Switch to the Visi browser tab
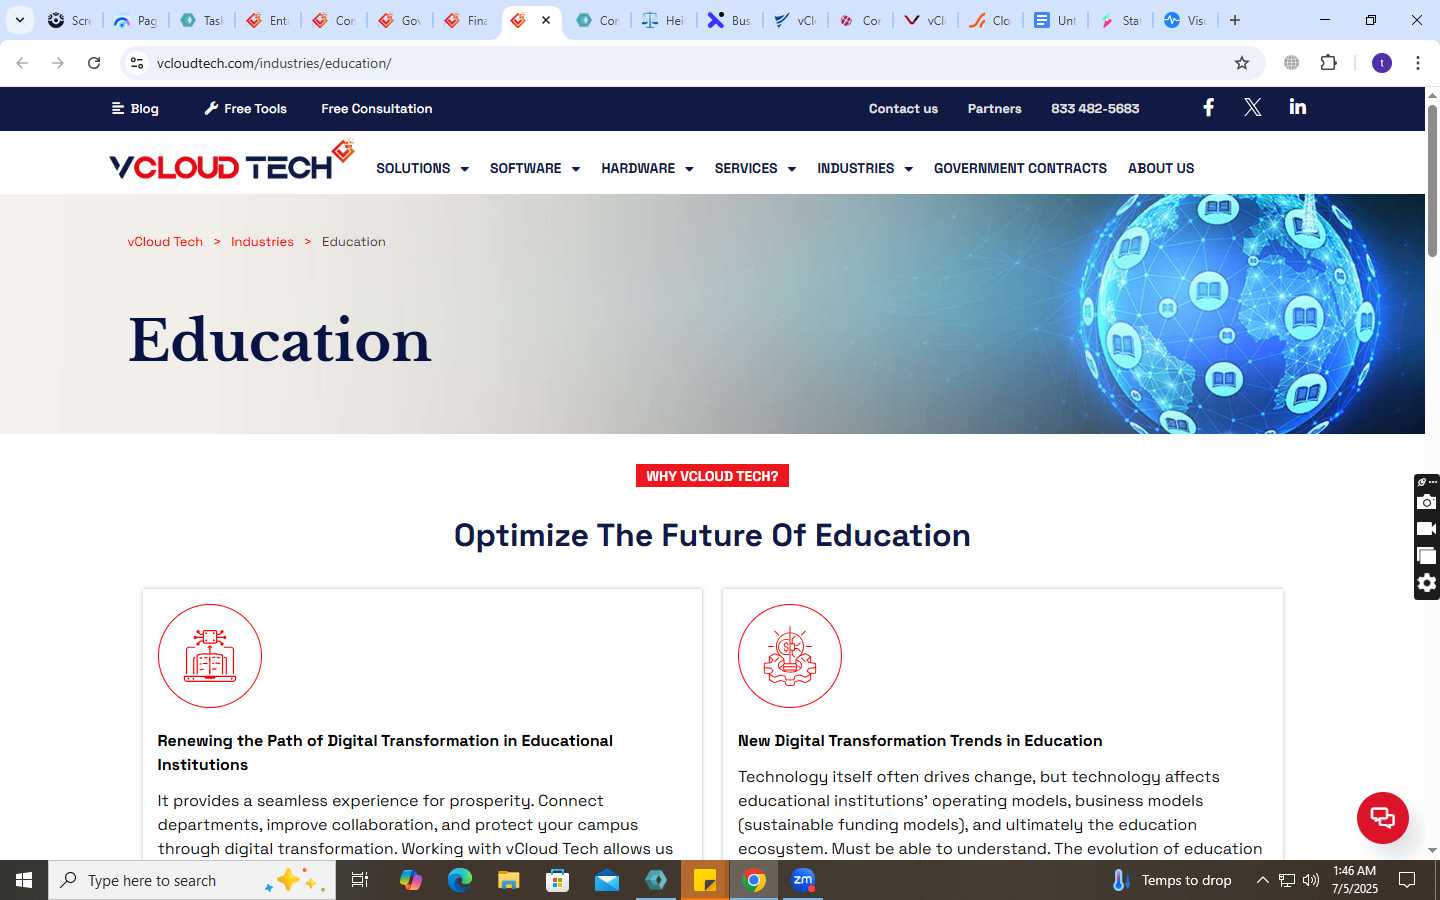Image resolution: width=1440 pixels, height=900 pixels. click(1185, 20)
